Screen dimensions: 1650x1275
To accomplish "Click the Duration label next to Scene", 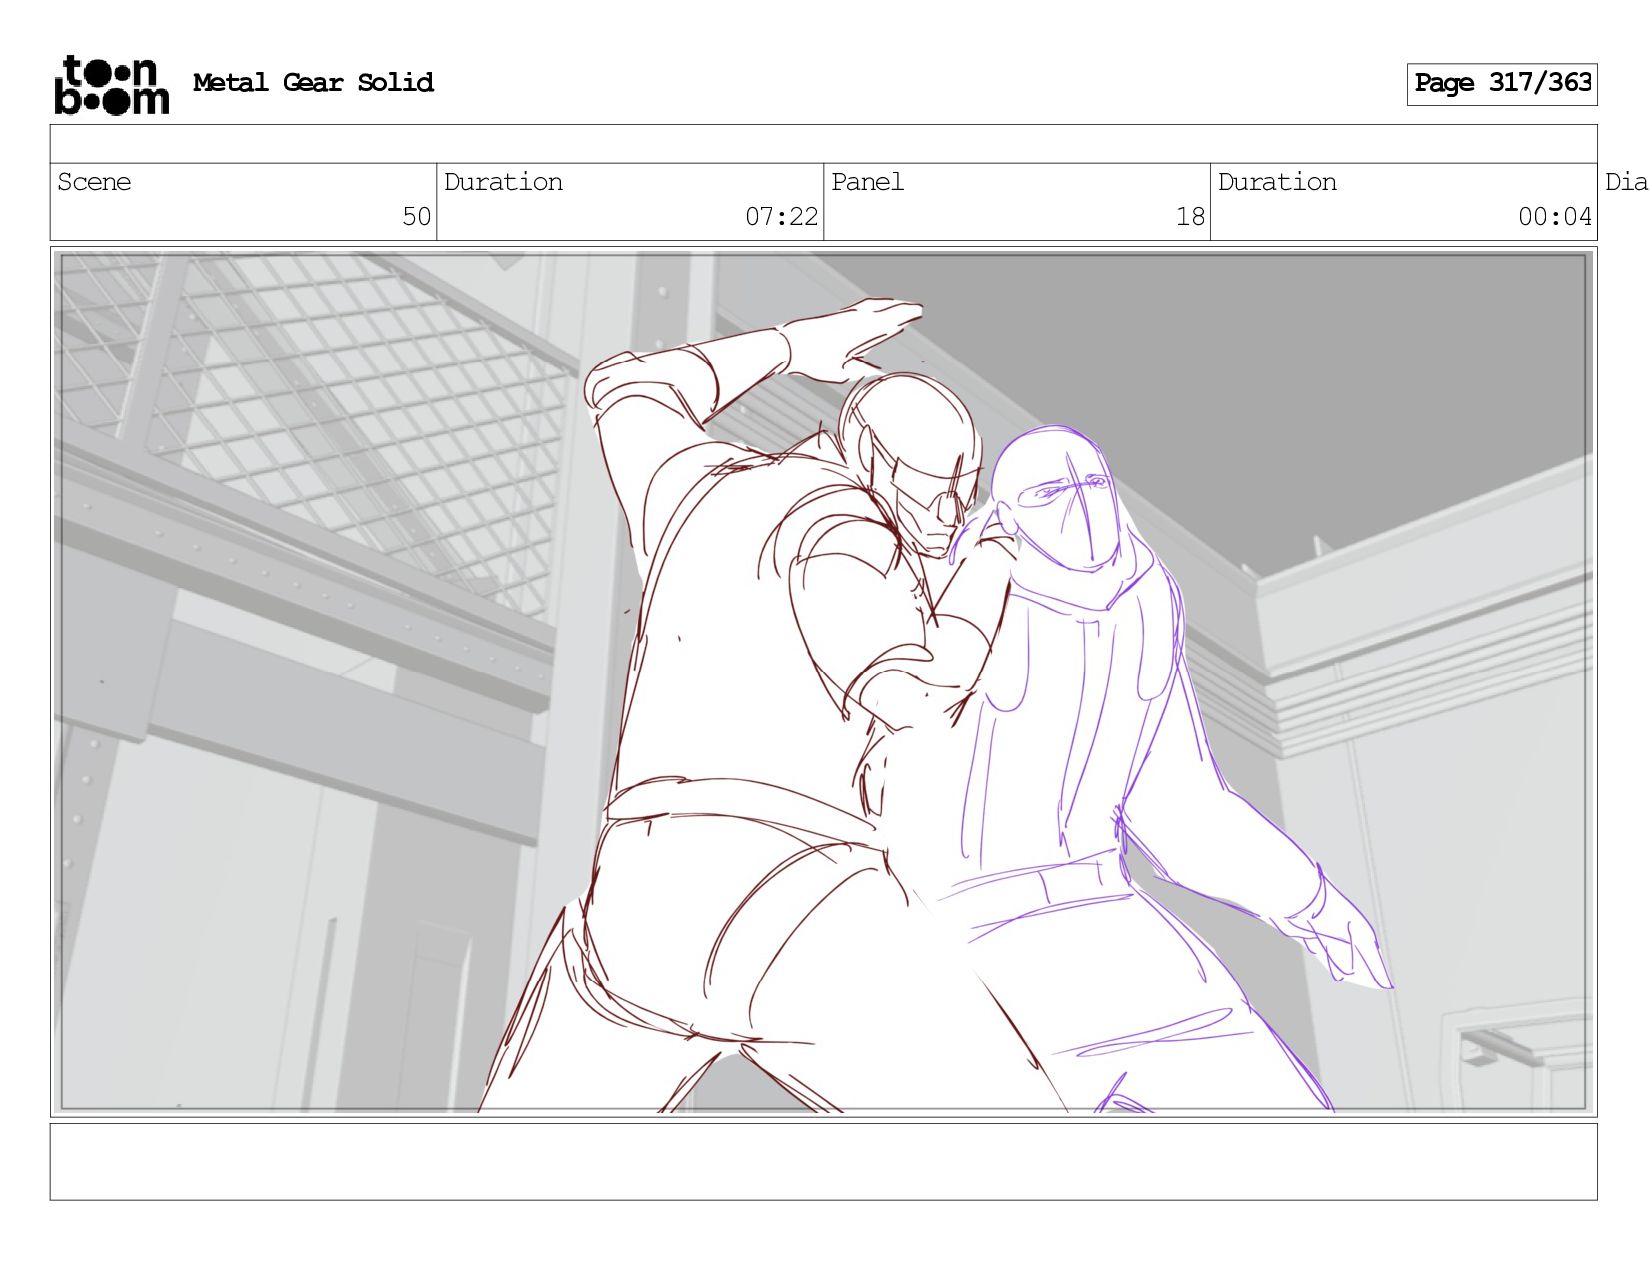I will click(503, 182).
